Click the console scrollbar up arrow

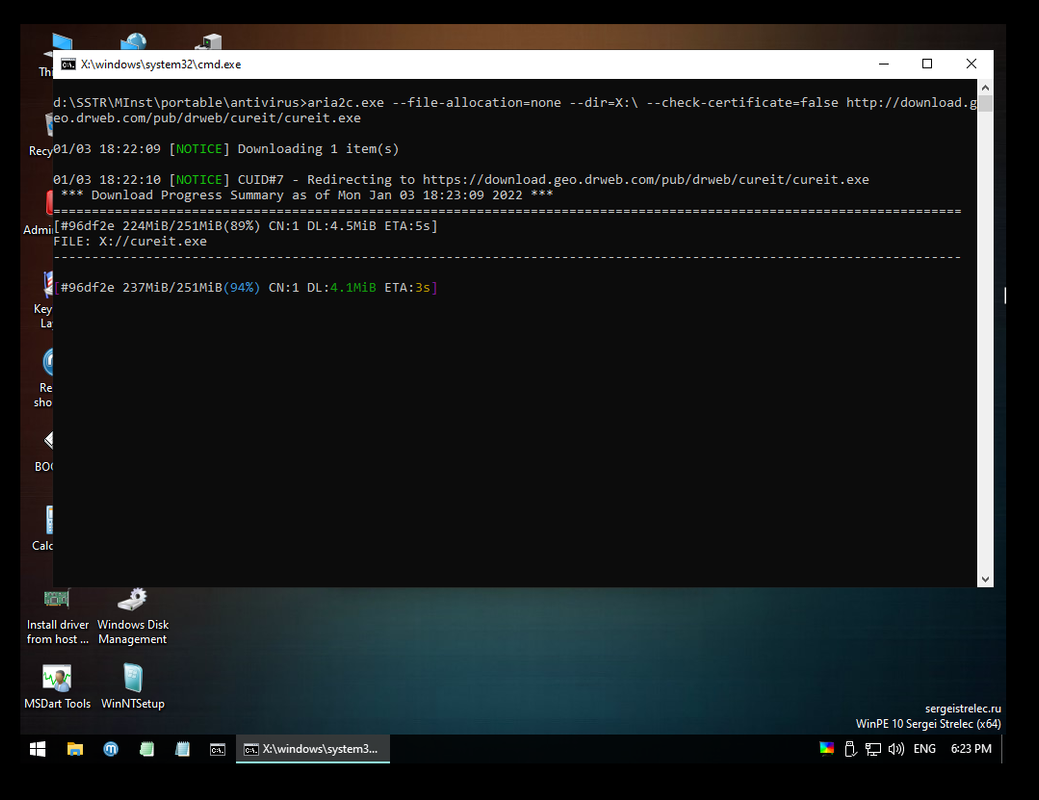tap(985, 87)
